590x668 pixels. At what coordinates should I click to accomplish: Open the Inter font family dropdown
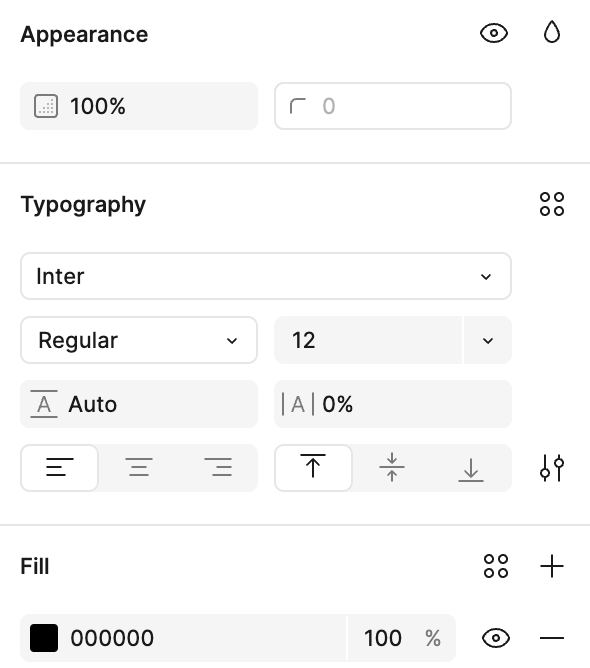[266, 276]
